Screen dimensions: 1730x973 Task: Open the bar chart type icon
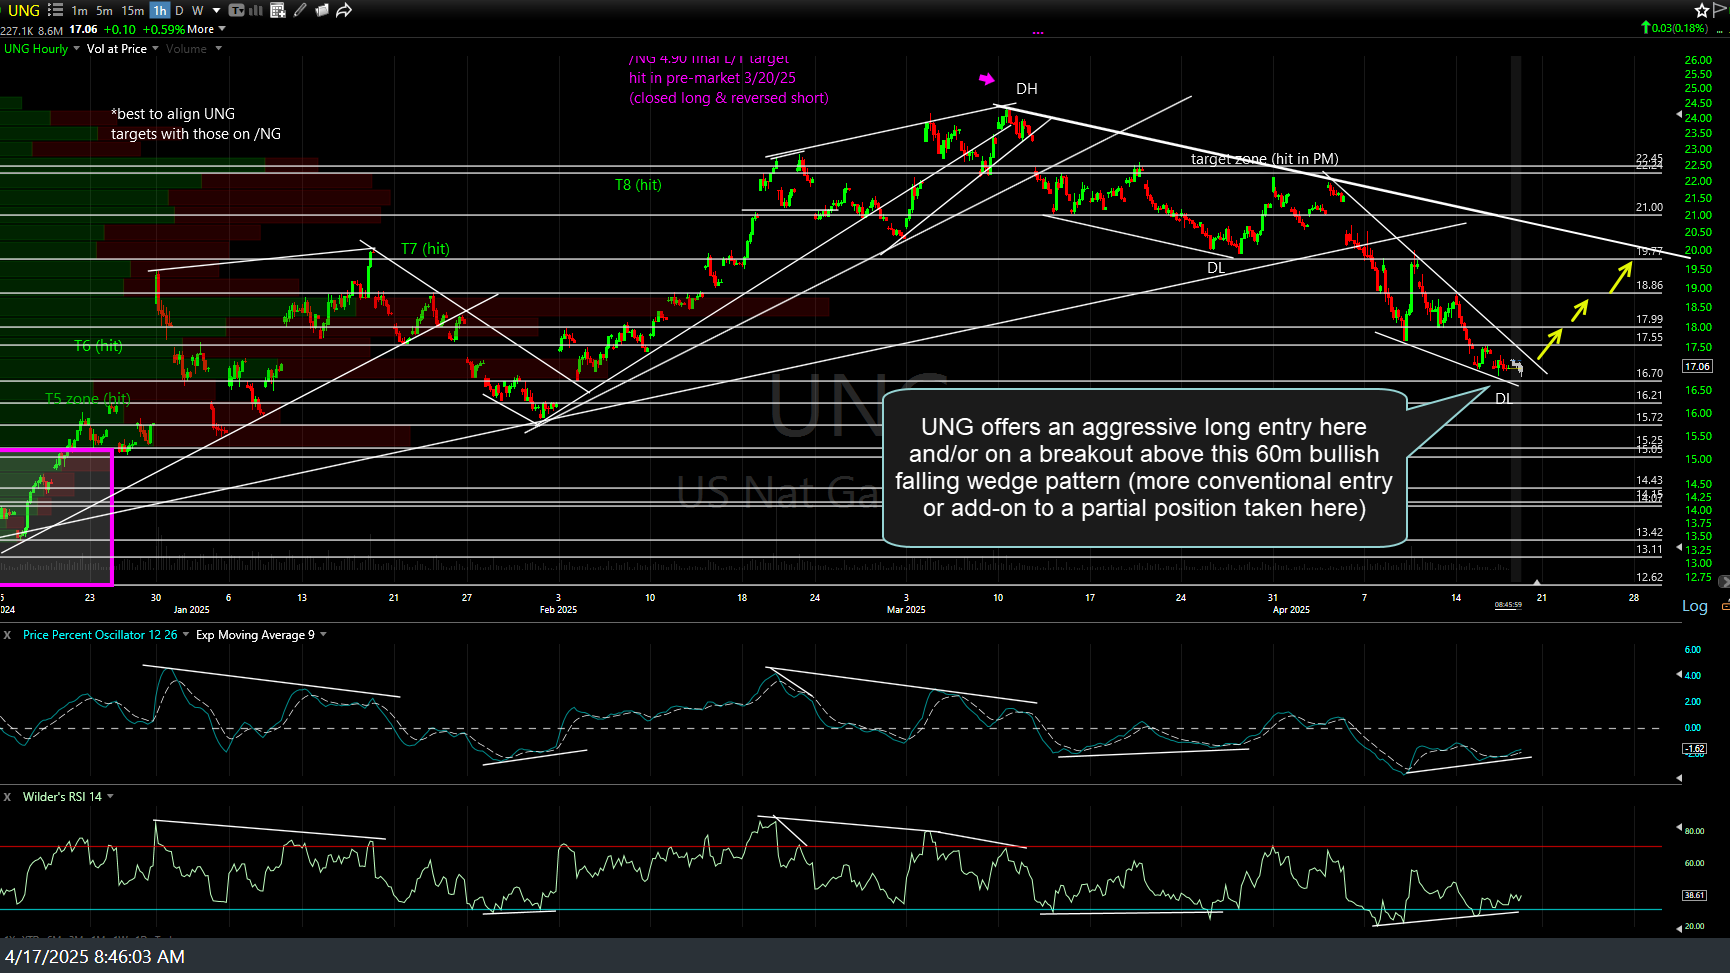pos(256,10)
